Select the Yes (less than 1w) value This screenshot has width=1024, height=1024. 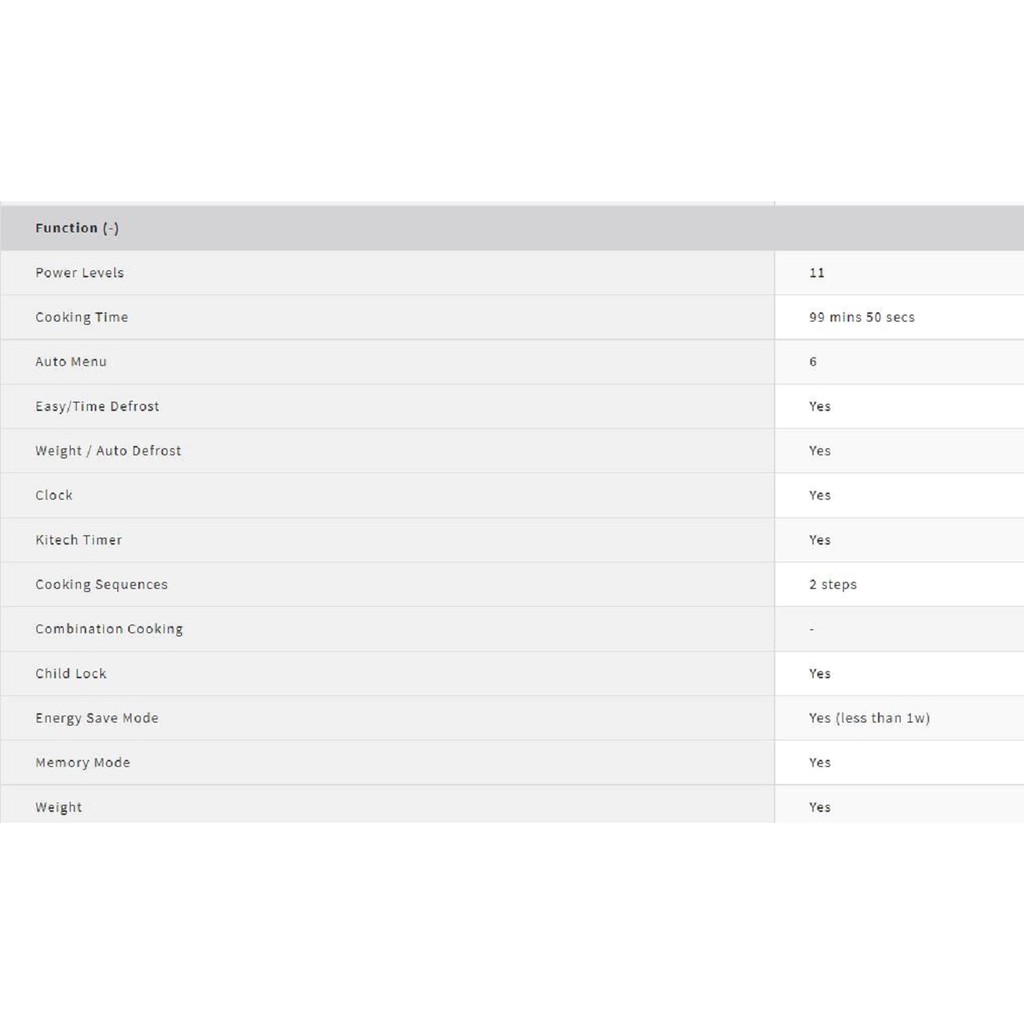tap(869, 718)
